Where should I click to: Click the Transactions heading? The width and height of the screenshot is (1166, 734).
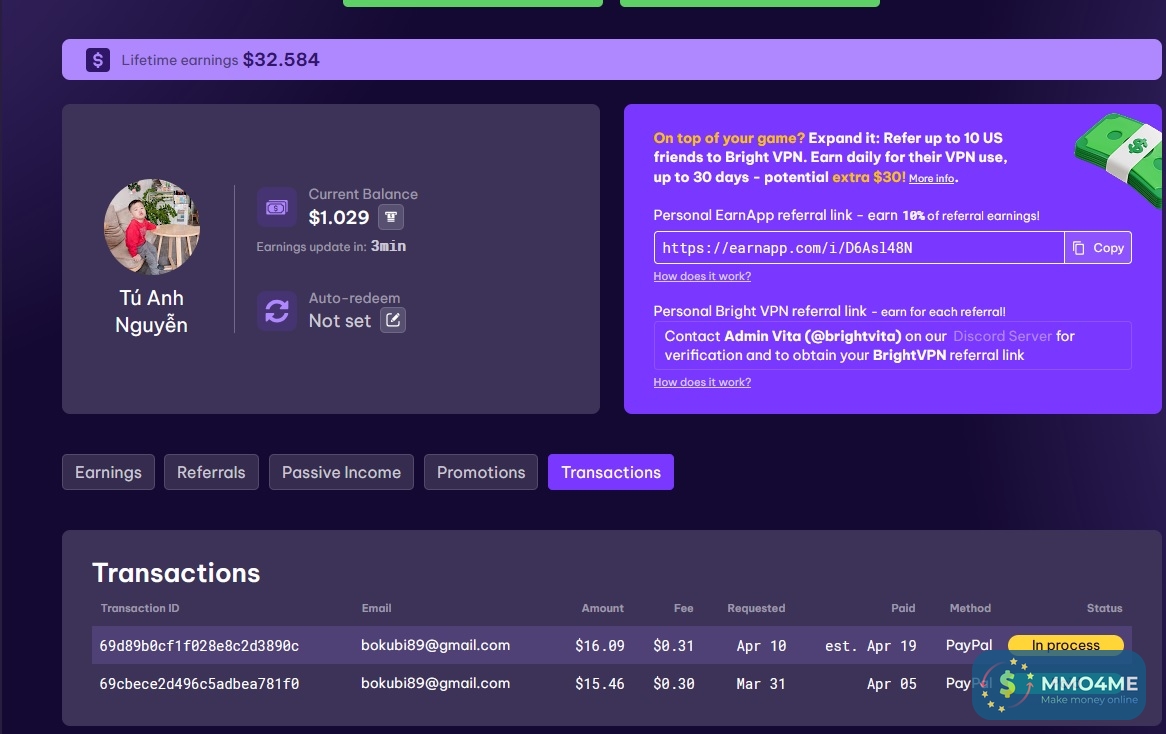tap(176, 573)
